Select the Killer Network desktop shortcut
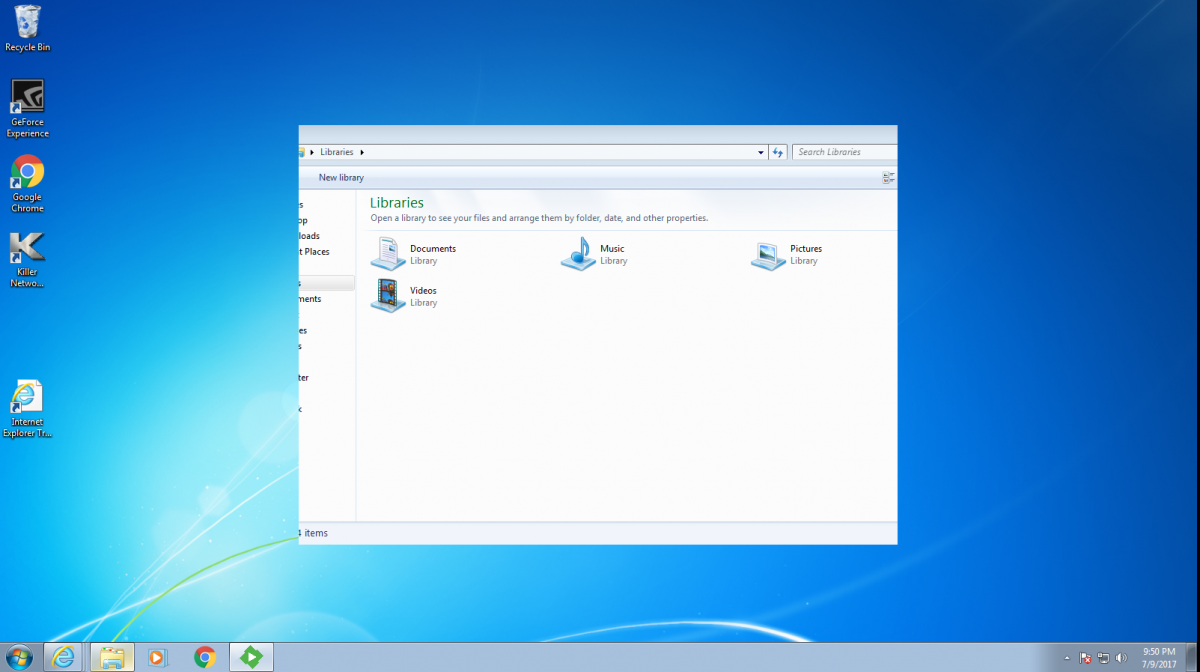Viewport: 1200px width, 672px height. 28,259
